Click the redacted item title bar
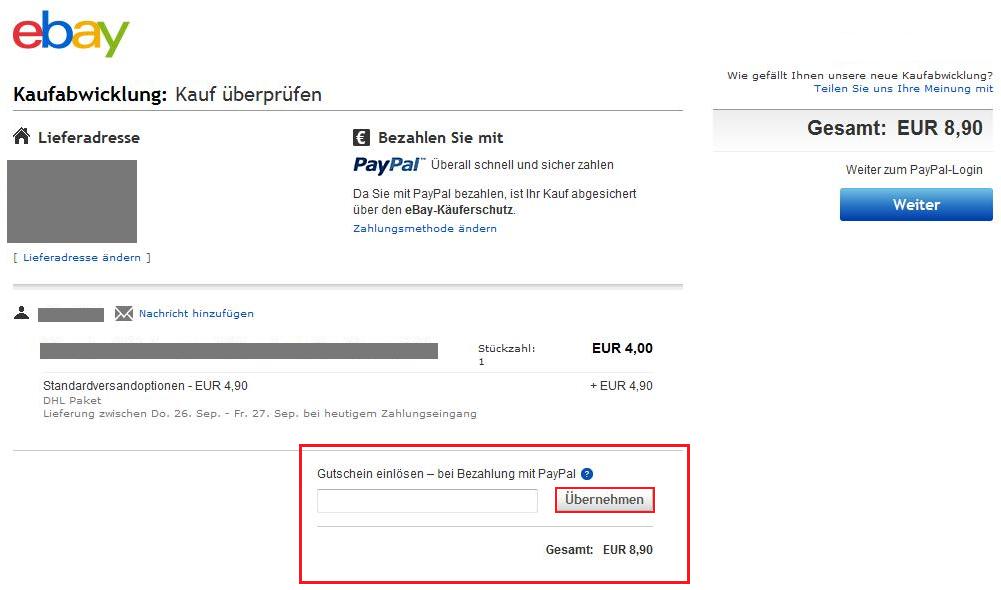The image size is (1001, 590). [x=239, y=350]
